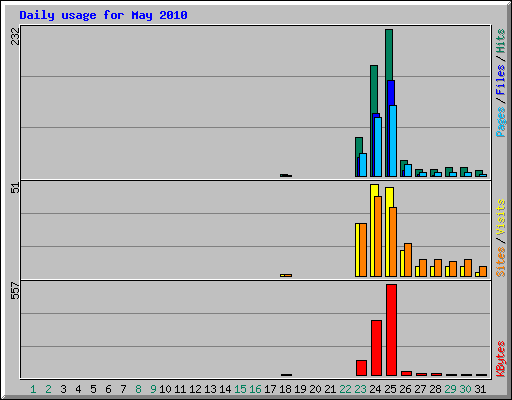Click the cyan Pages legend label
Image resolution: width=512 pixels, height=400 pixels.
[500, 122]
